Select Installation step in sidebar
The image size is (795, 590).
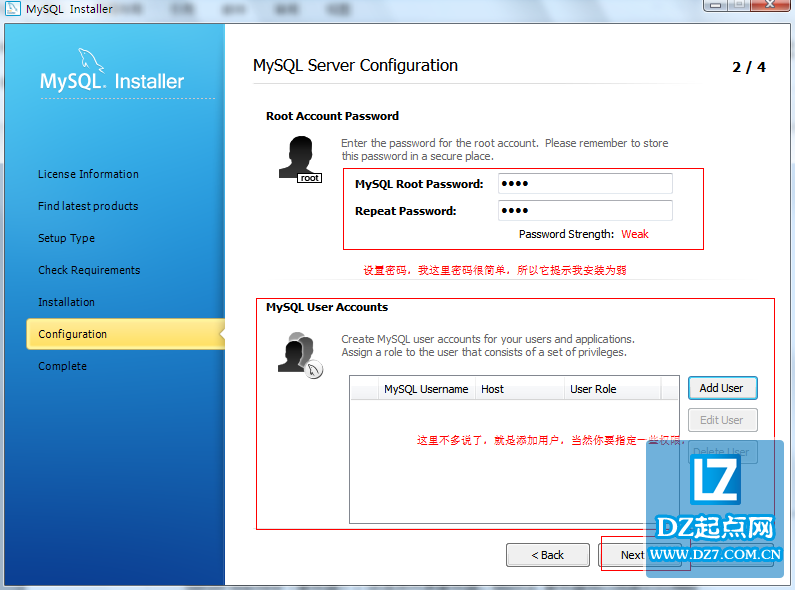coord(66,302)
